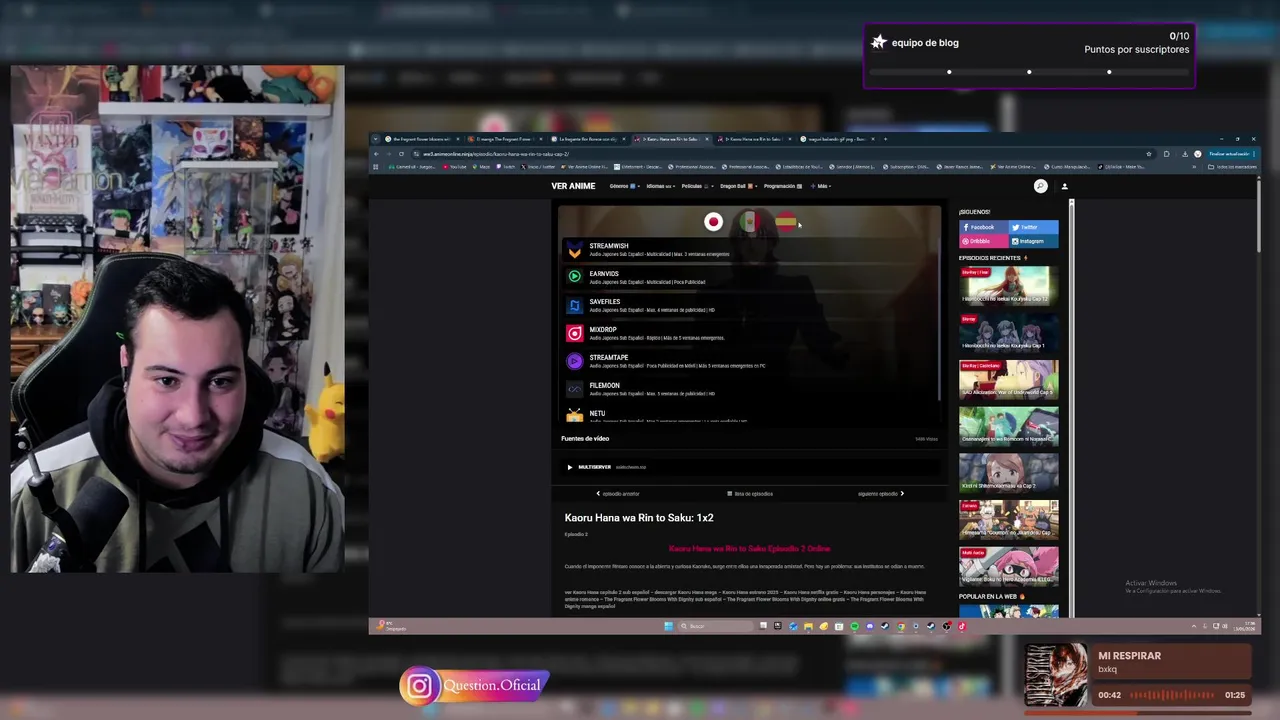Choose the MIXDROP server
The height and width of the screenshot is (720, 1280).
pyautogui.click(x=749, y=333)
